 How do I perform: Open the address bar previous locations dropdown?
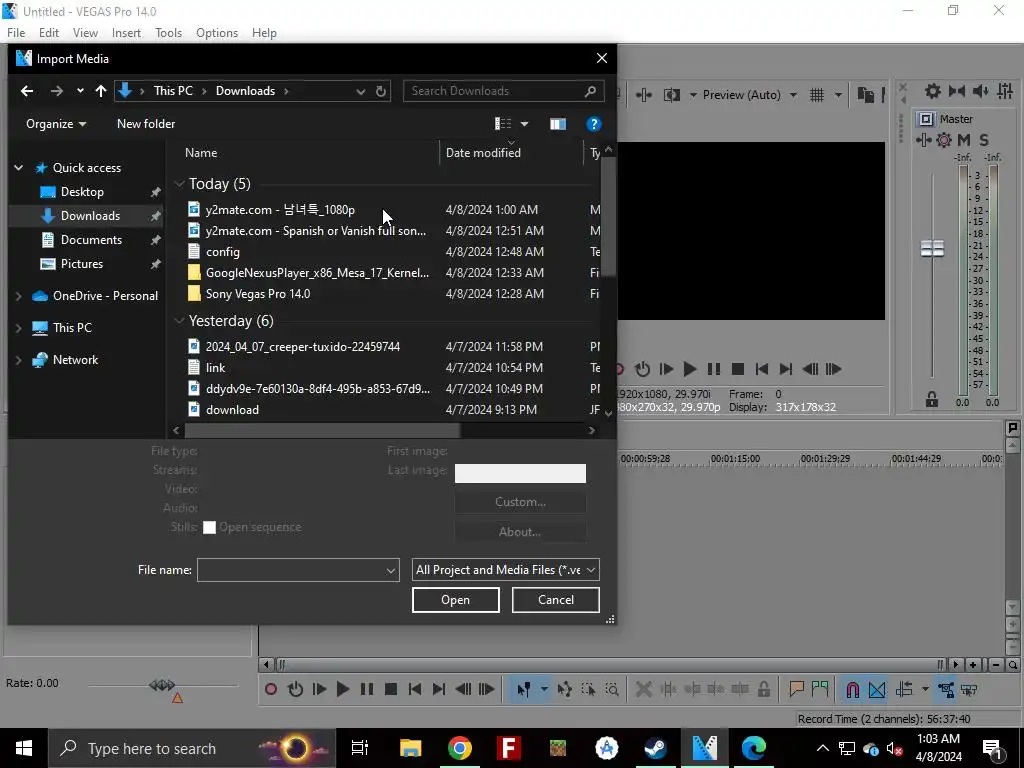point(360,91)
